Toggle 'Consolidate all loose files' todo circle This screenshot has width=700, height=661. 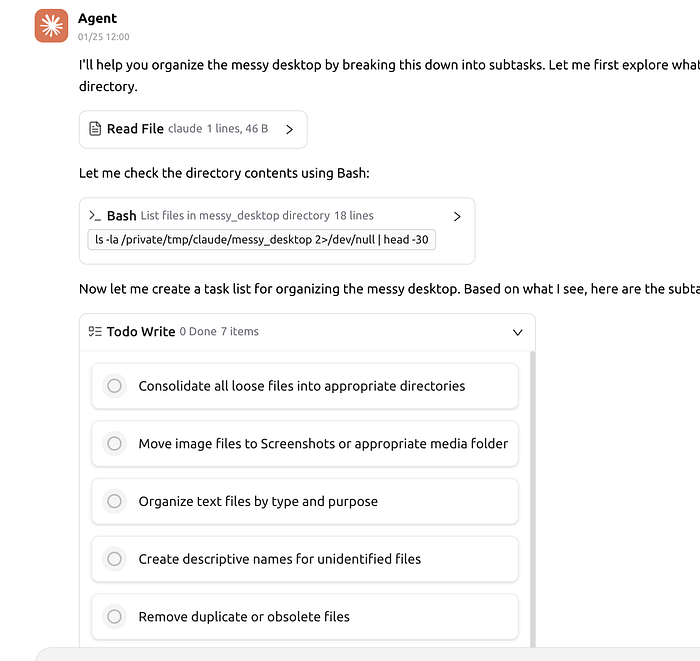[114, 386]
